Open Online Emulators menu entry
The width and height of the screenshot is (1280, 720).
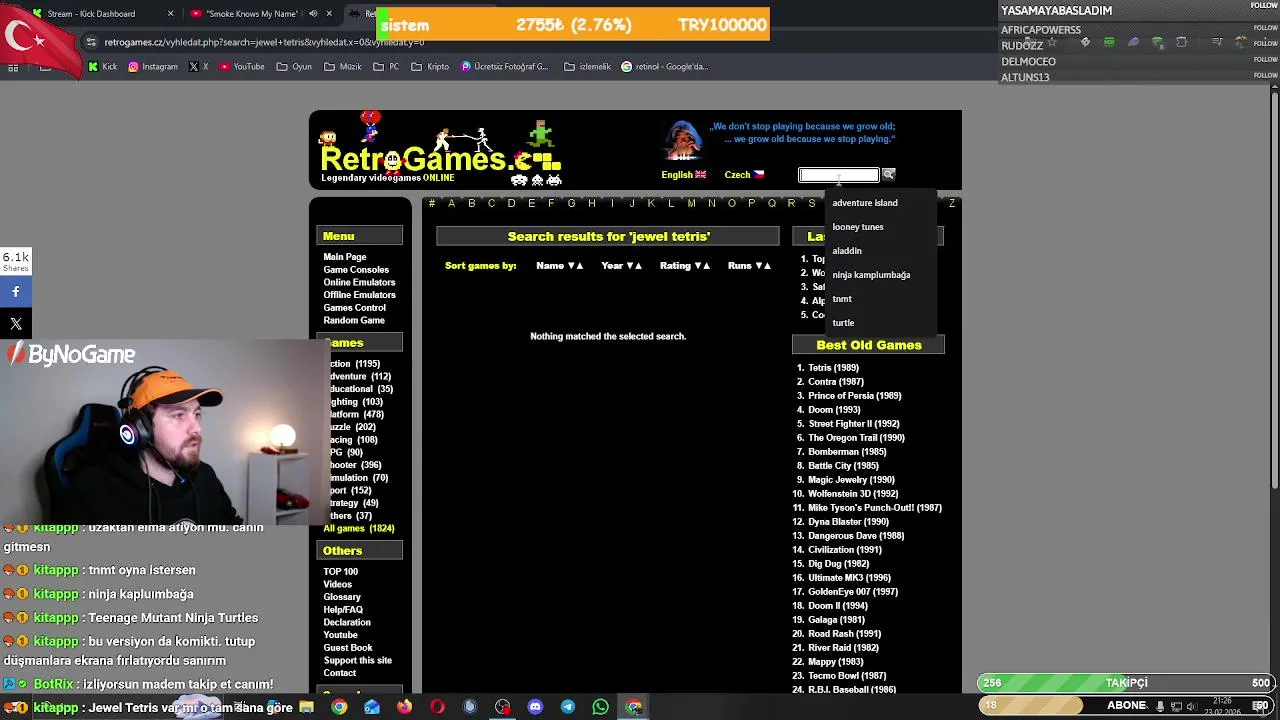(x=359, y=283)
